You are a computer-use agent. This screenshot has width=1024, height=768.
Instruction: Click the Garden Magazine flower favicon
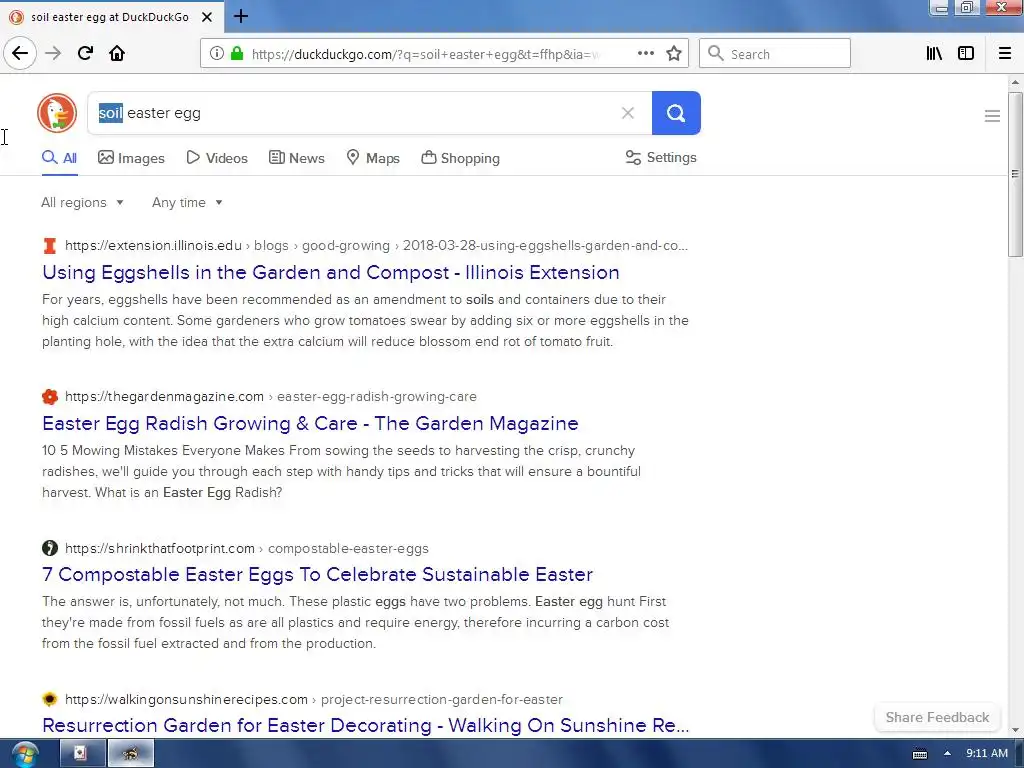[x=50, y=396]
